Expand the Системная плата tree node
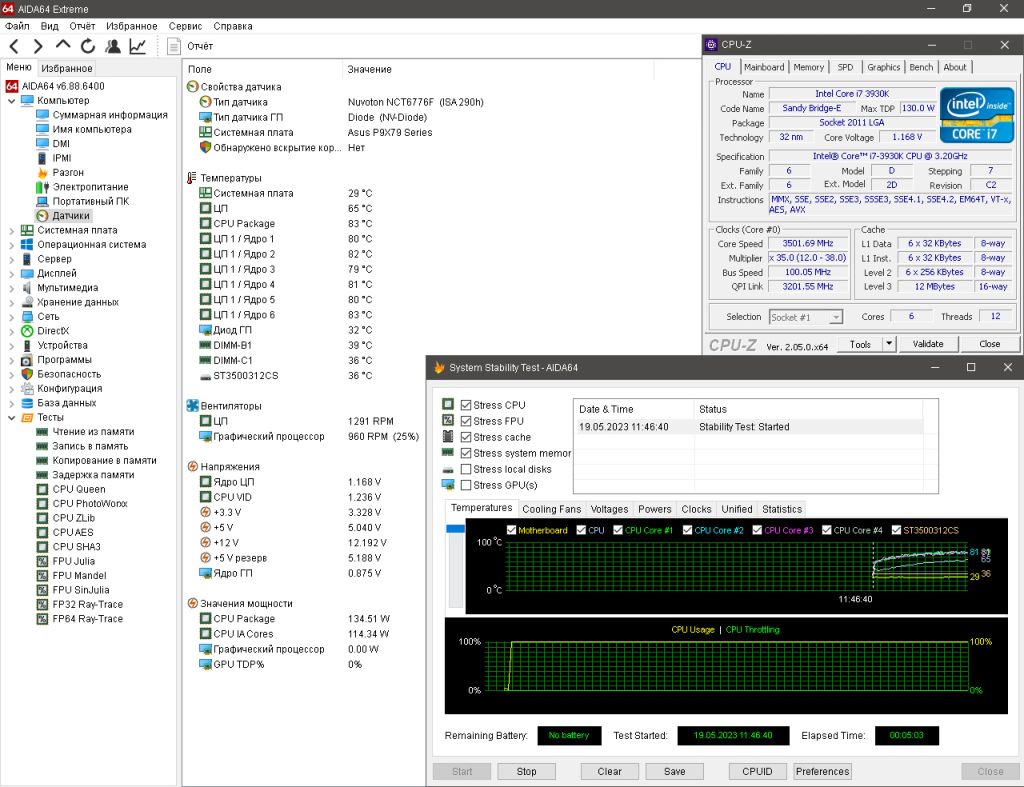1024x787 pixels. click(x=11, y=231)
